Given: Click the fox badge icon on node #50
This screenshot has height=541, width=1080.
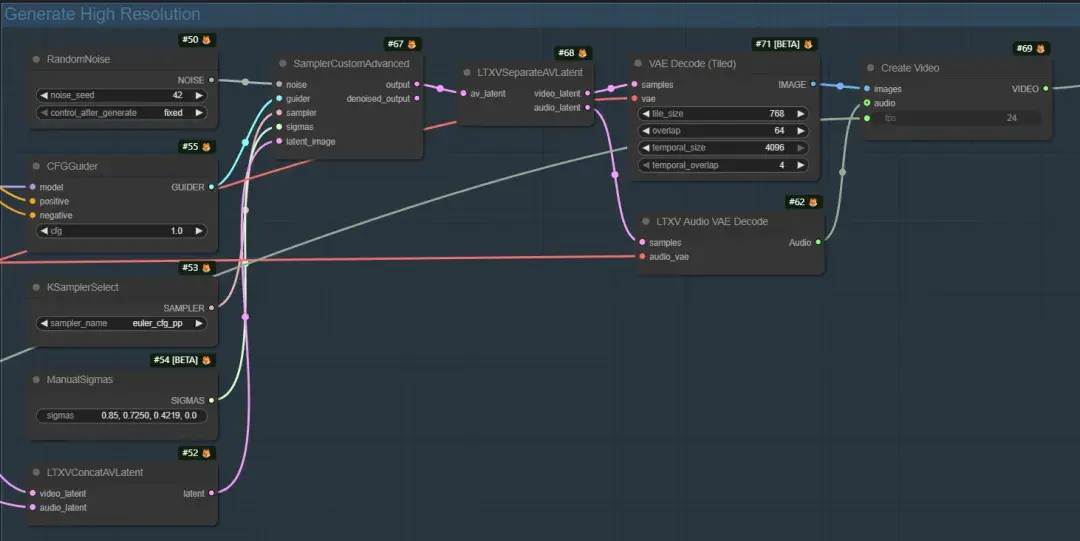Looking at the screenshot, I should tap(206, 40).
